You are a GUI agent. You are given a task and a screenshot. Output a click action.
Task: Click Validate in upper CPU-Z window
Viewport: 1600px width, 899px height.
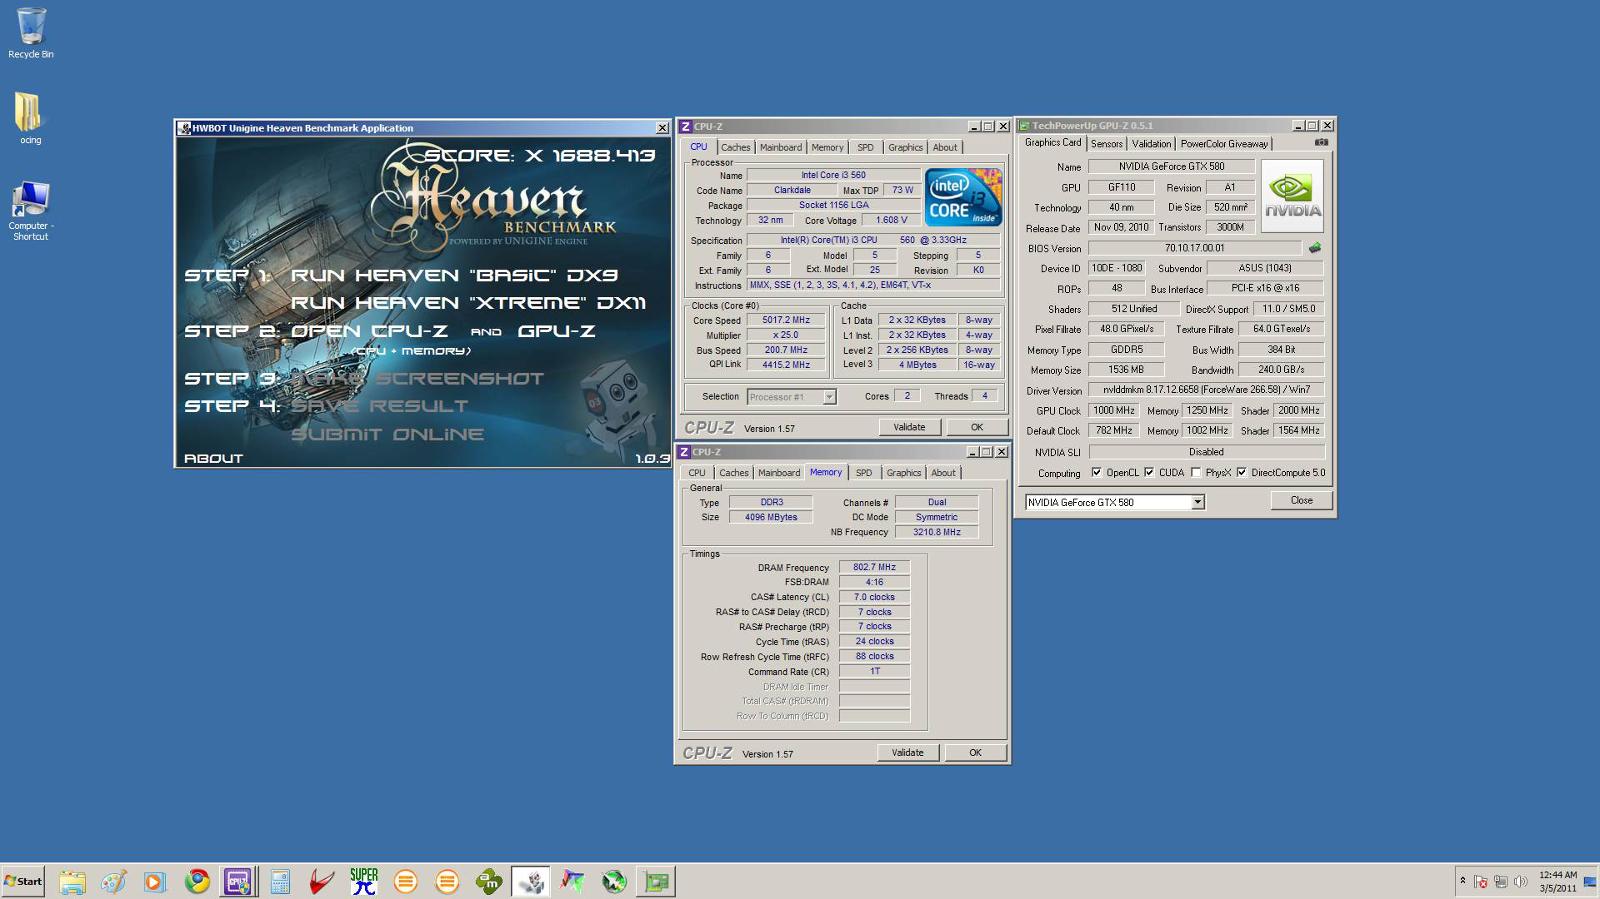pyautogui.click(x=909, y=427)
